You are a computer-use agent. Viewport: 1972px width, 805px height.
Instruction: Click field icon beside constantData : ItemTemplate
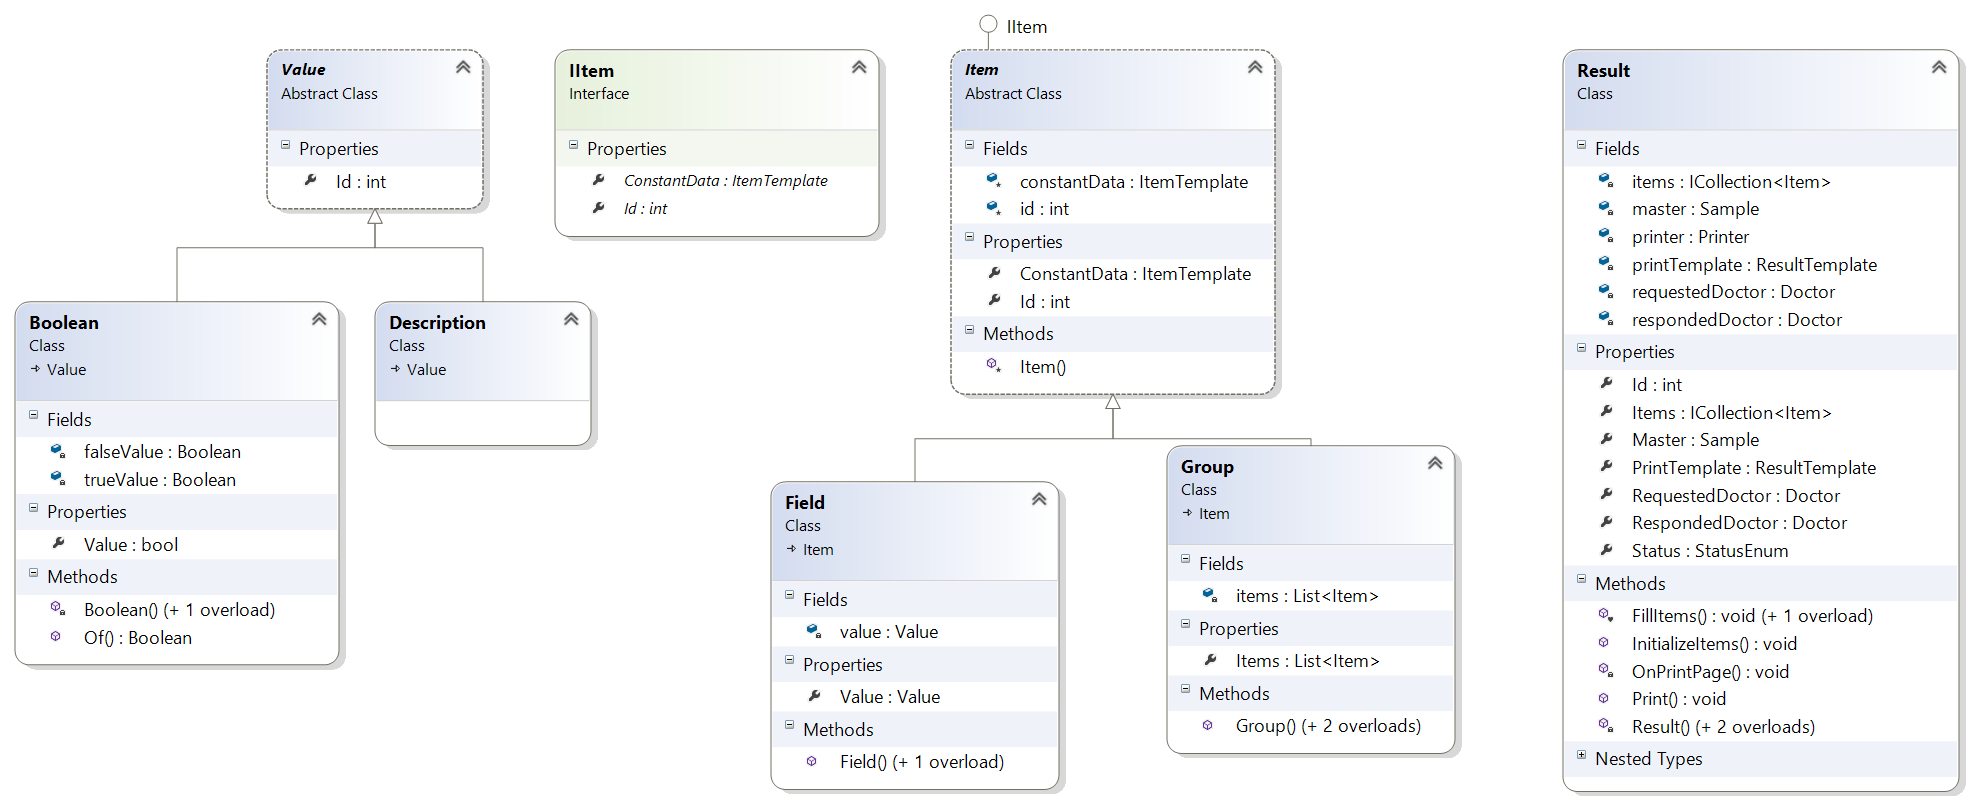coord(994,180)
